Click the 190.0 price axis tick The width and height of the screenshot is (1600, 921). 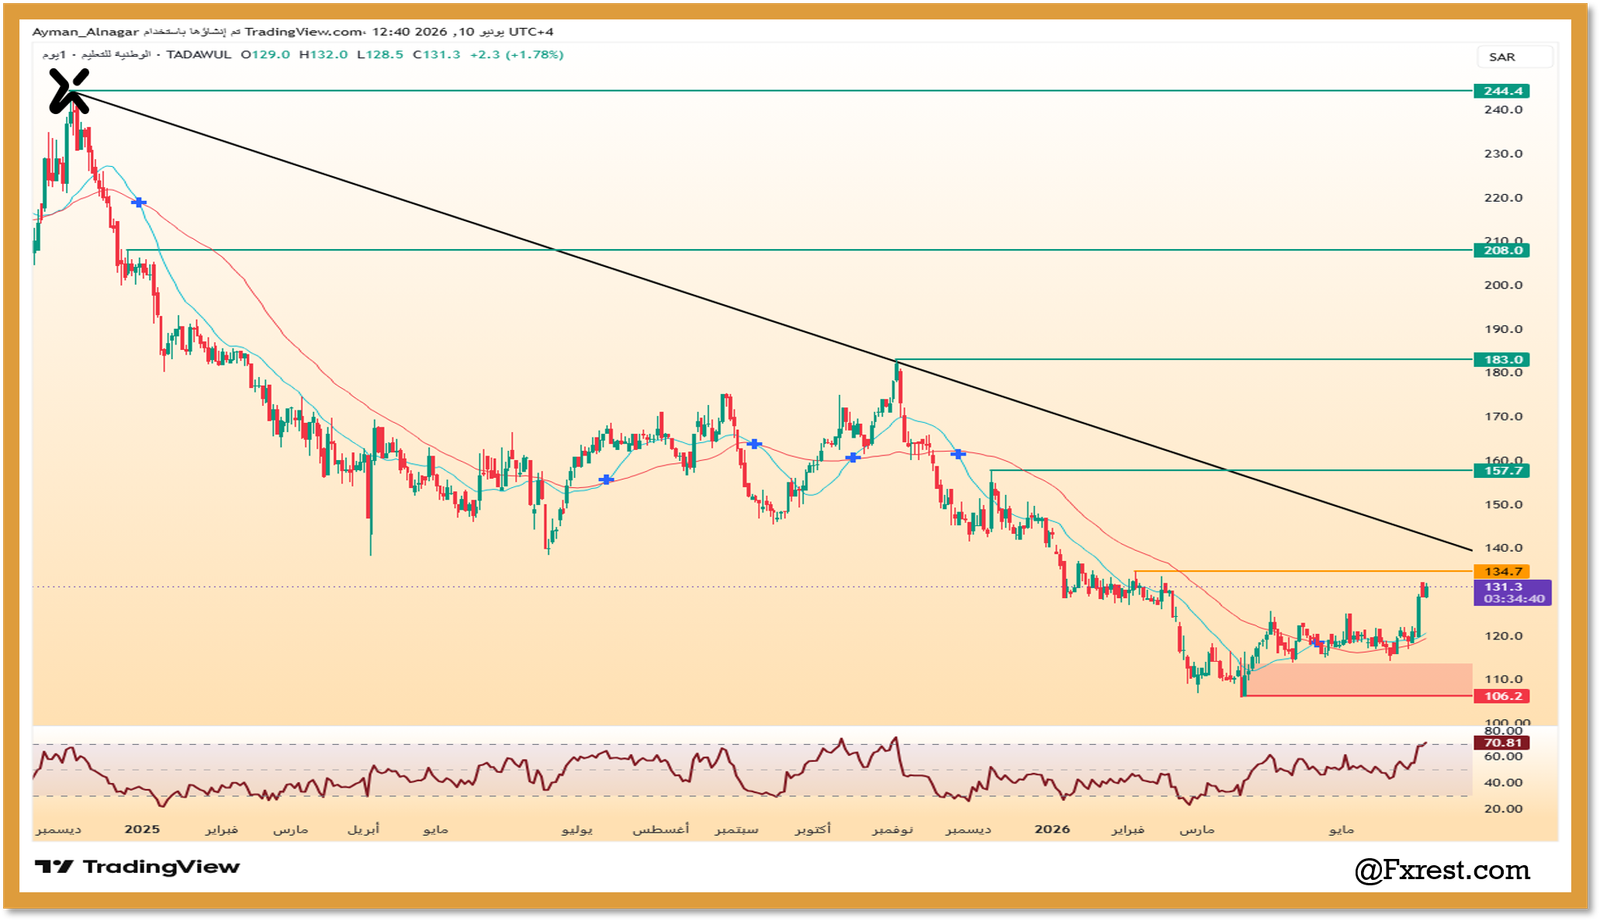1503,329
